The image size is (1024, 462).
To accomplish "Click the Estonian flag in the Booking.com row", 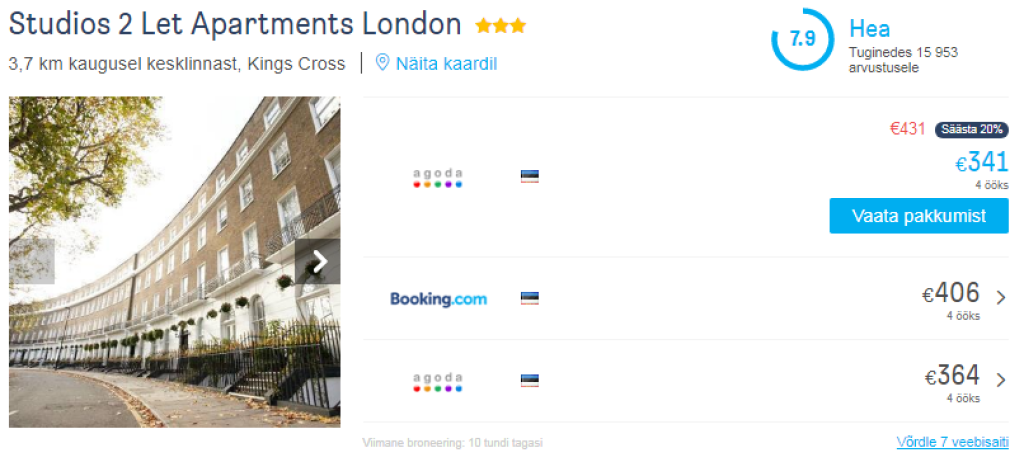I will (530, 298).
